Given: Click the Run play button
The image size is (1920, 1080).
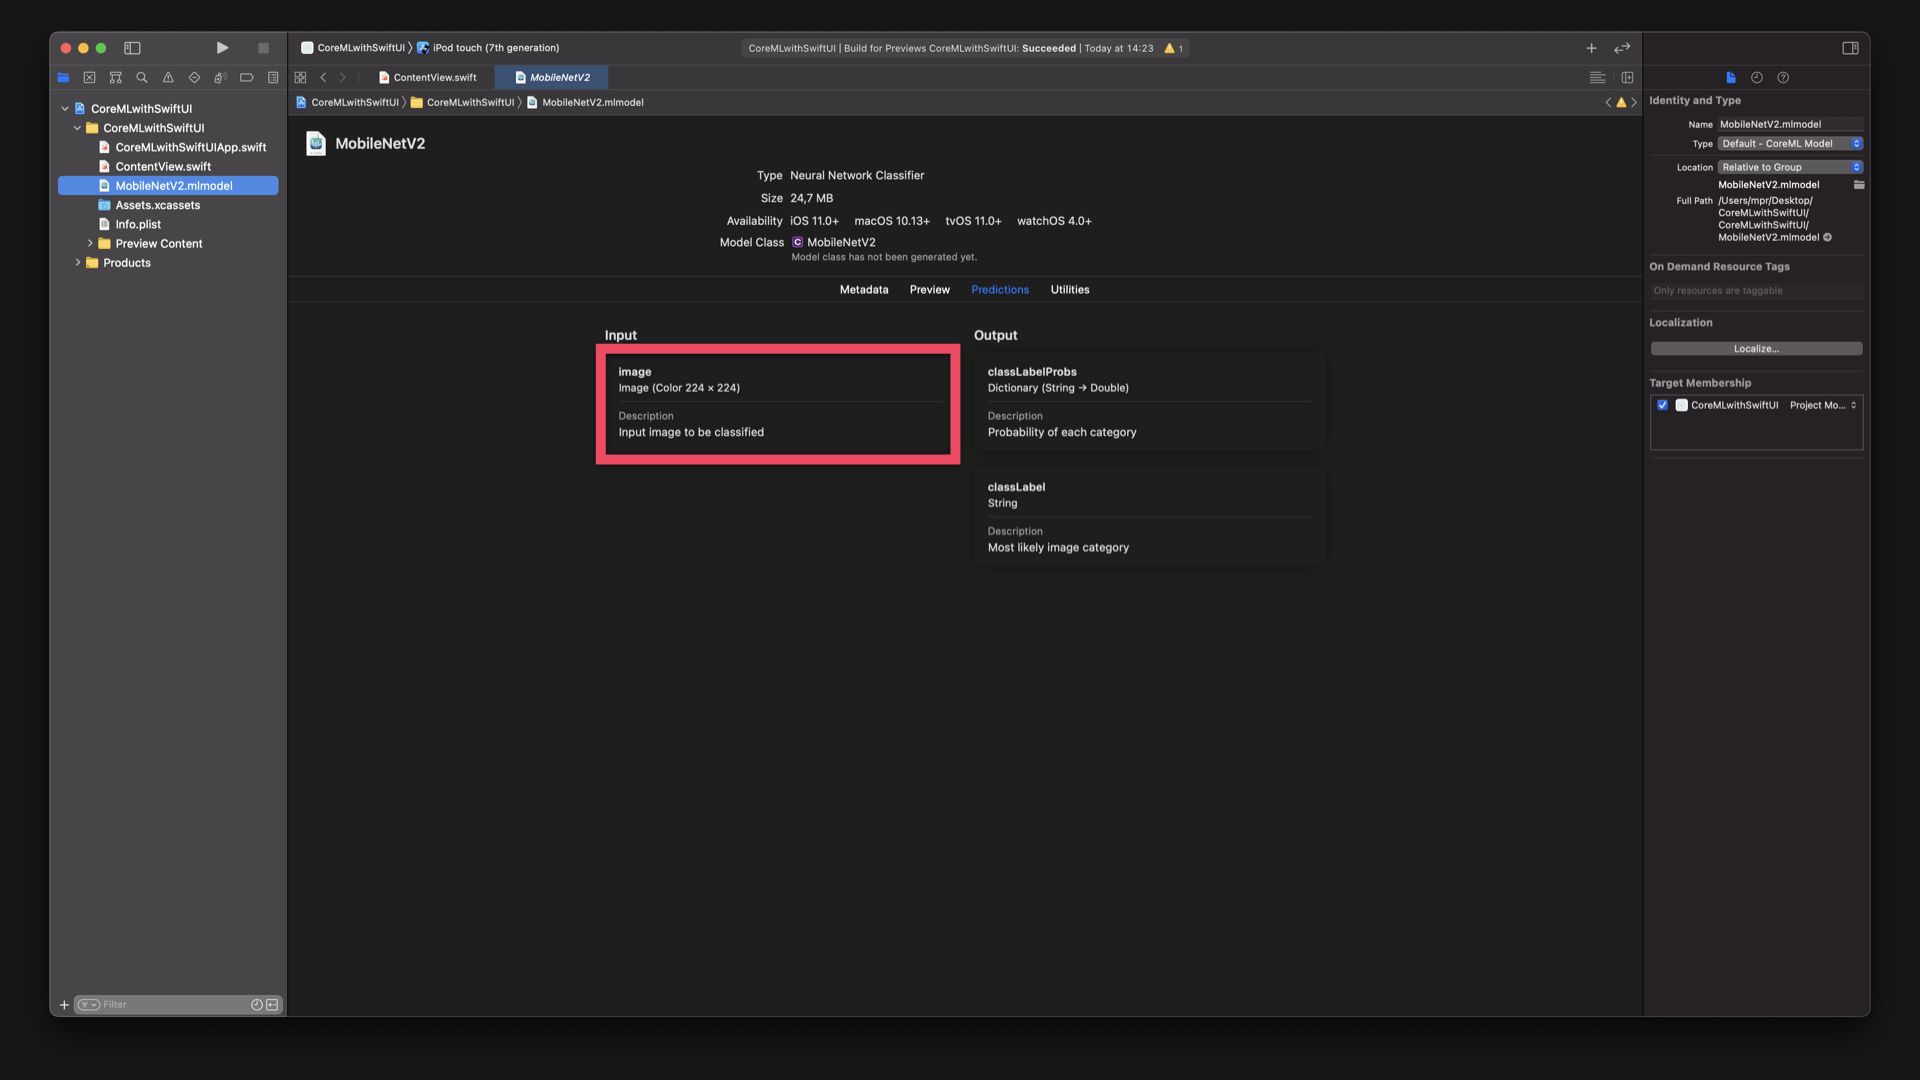Looking at the screenshot, I should 222,48.
